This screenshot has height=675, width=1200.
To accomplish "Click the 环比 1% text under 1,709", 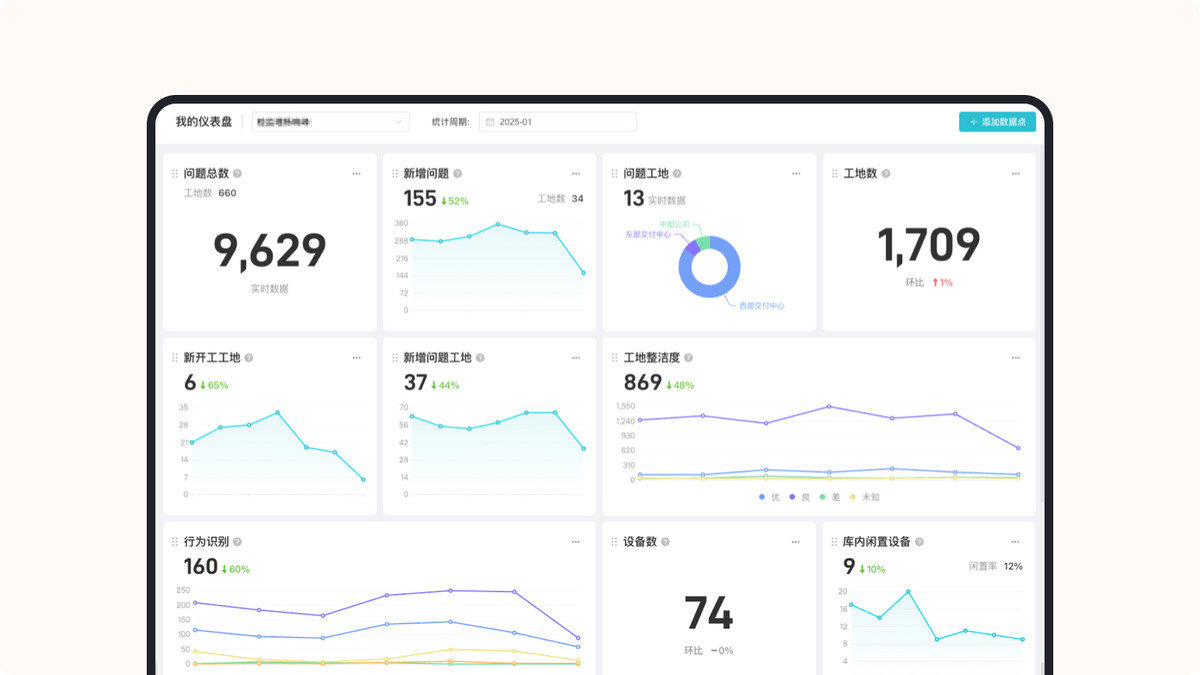I will pyautogui.click(x=929, y=282).
